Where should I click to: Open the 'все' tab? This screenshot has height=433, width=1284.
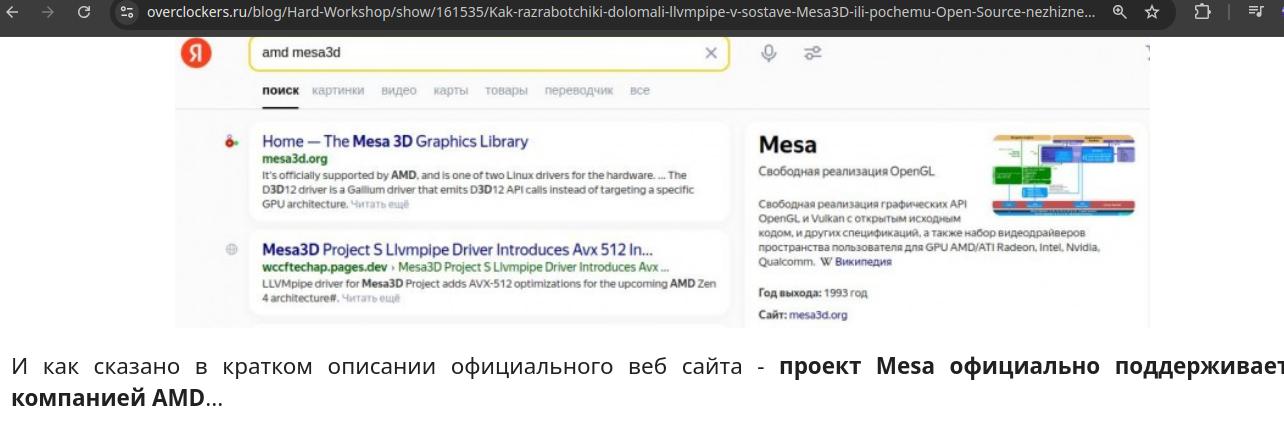[x=640, y=90]
